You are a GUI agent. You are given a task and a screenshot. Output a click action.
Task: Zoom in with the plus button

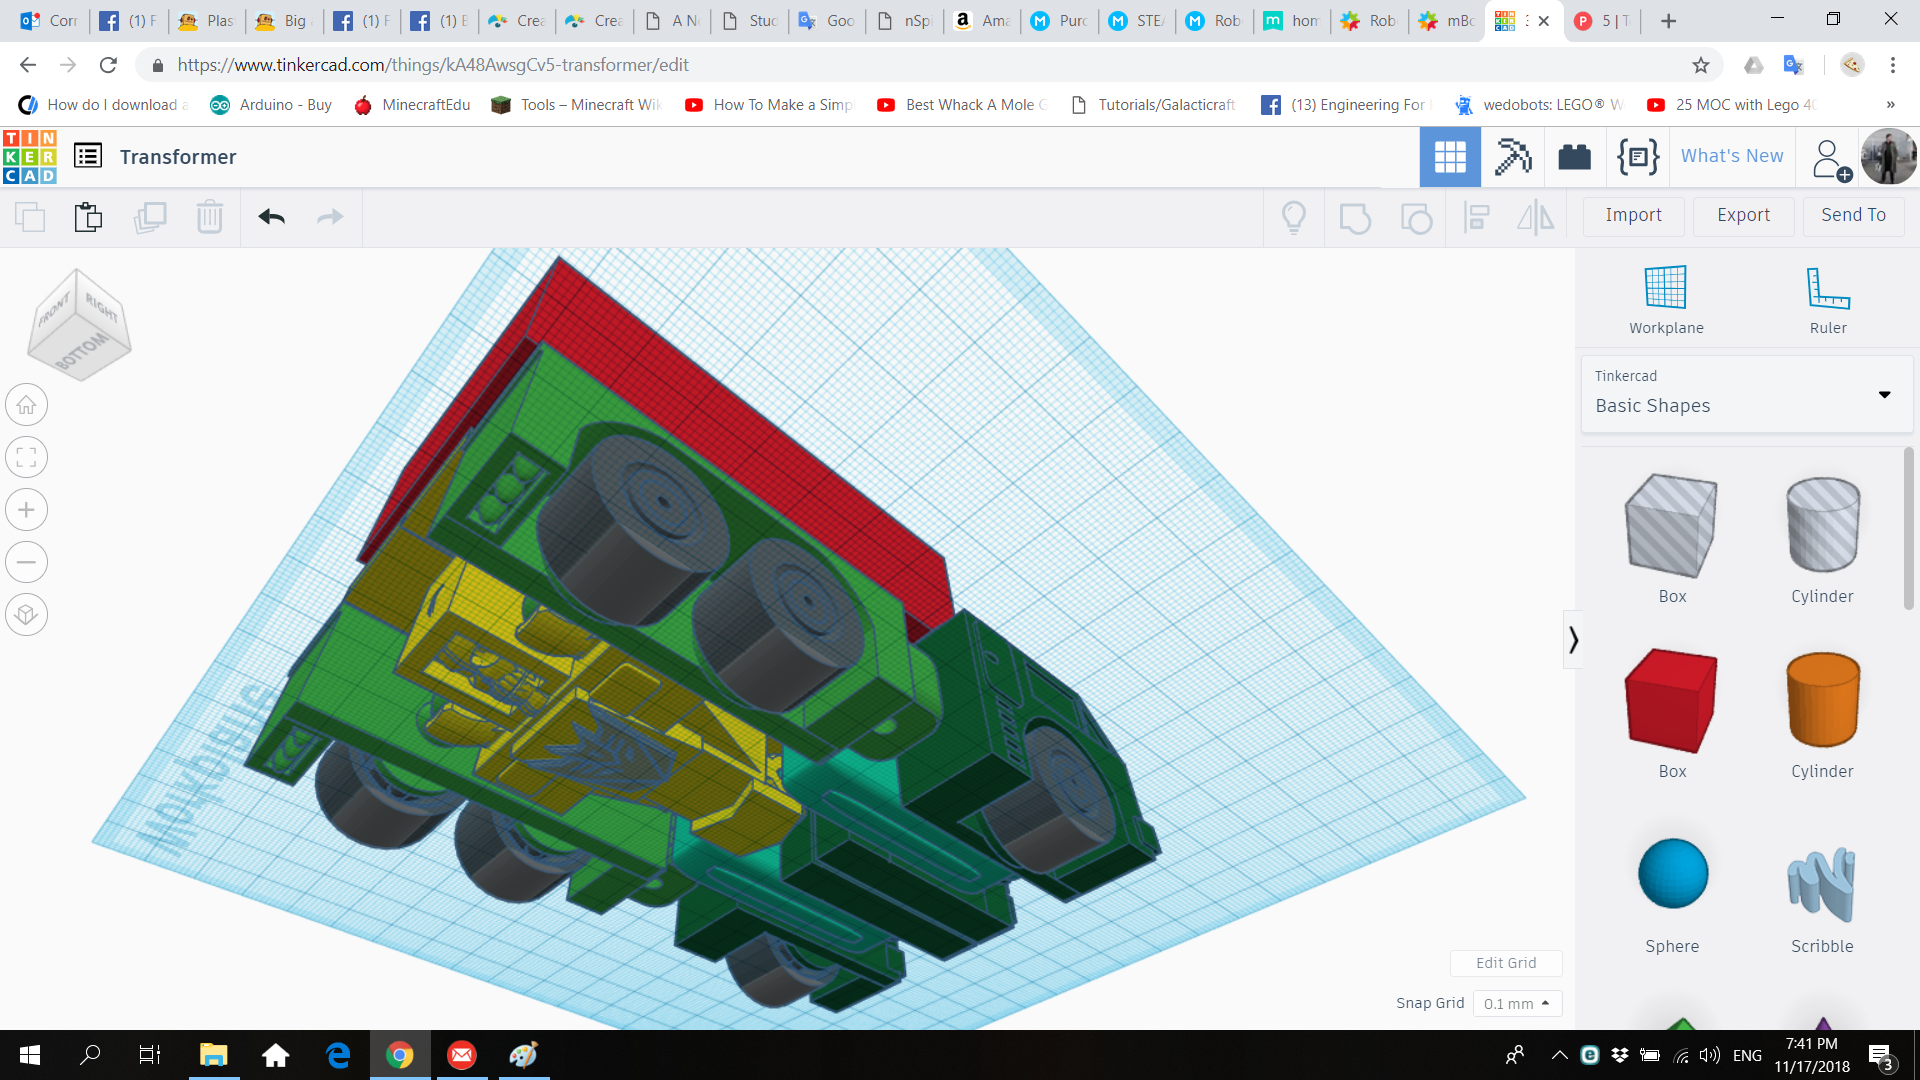(27, 510)
